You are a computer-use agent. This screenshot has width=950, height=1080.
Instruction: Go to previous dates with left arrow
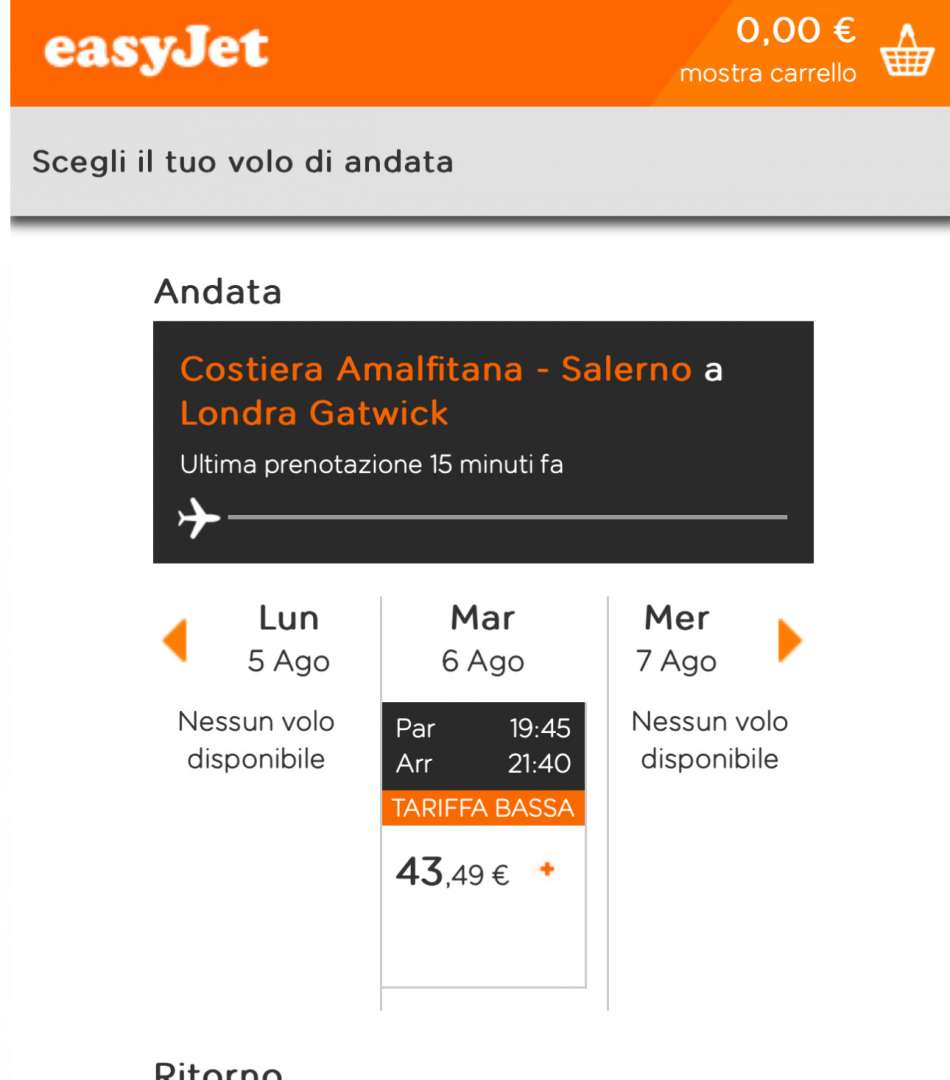tap(175, 640)
